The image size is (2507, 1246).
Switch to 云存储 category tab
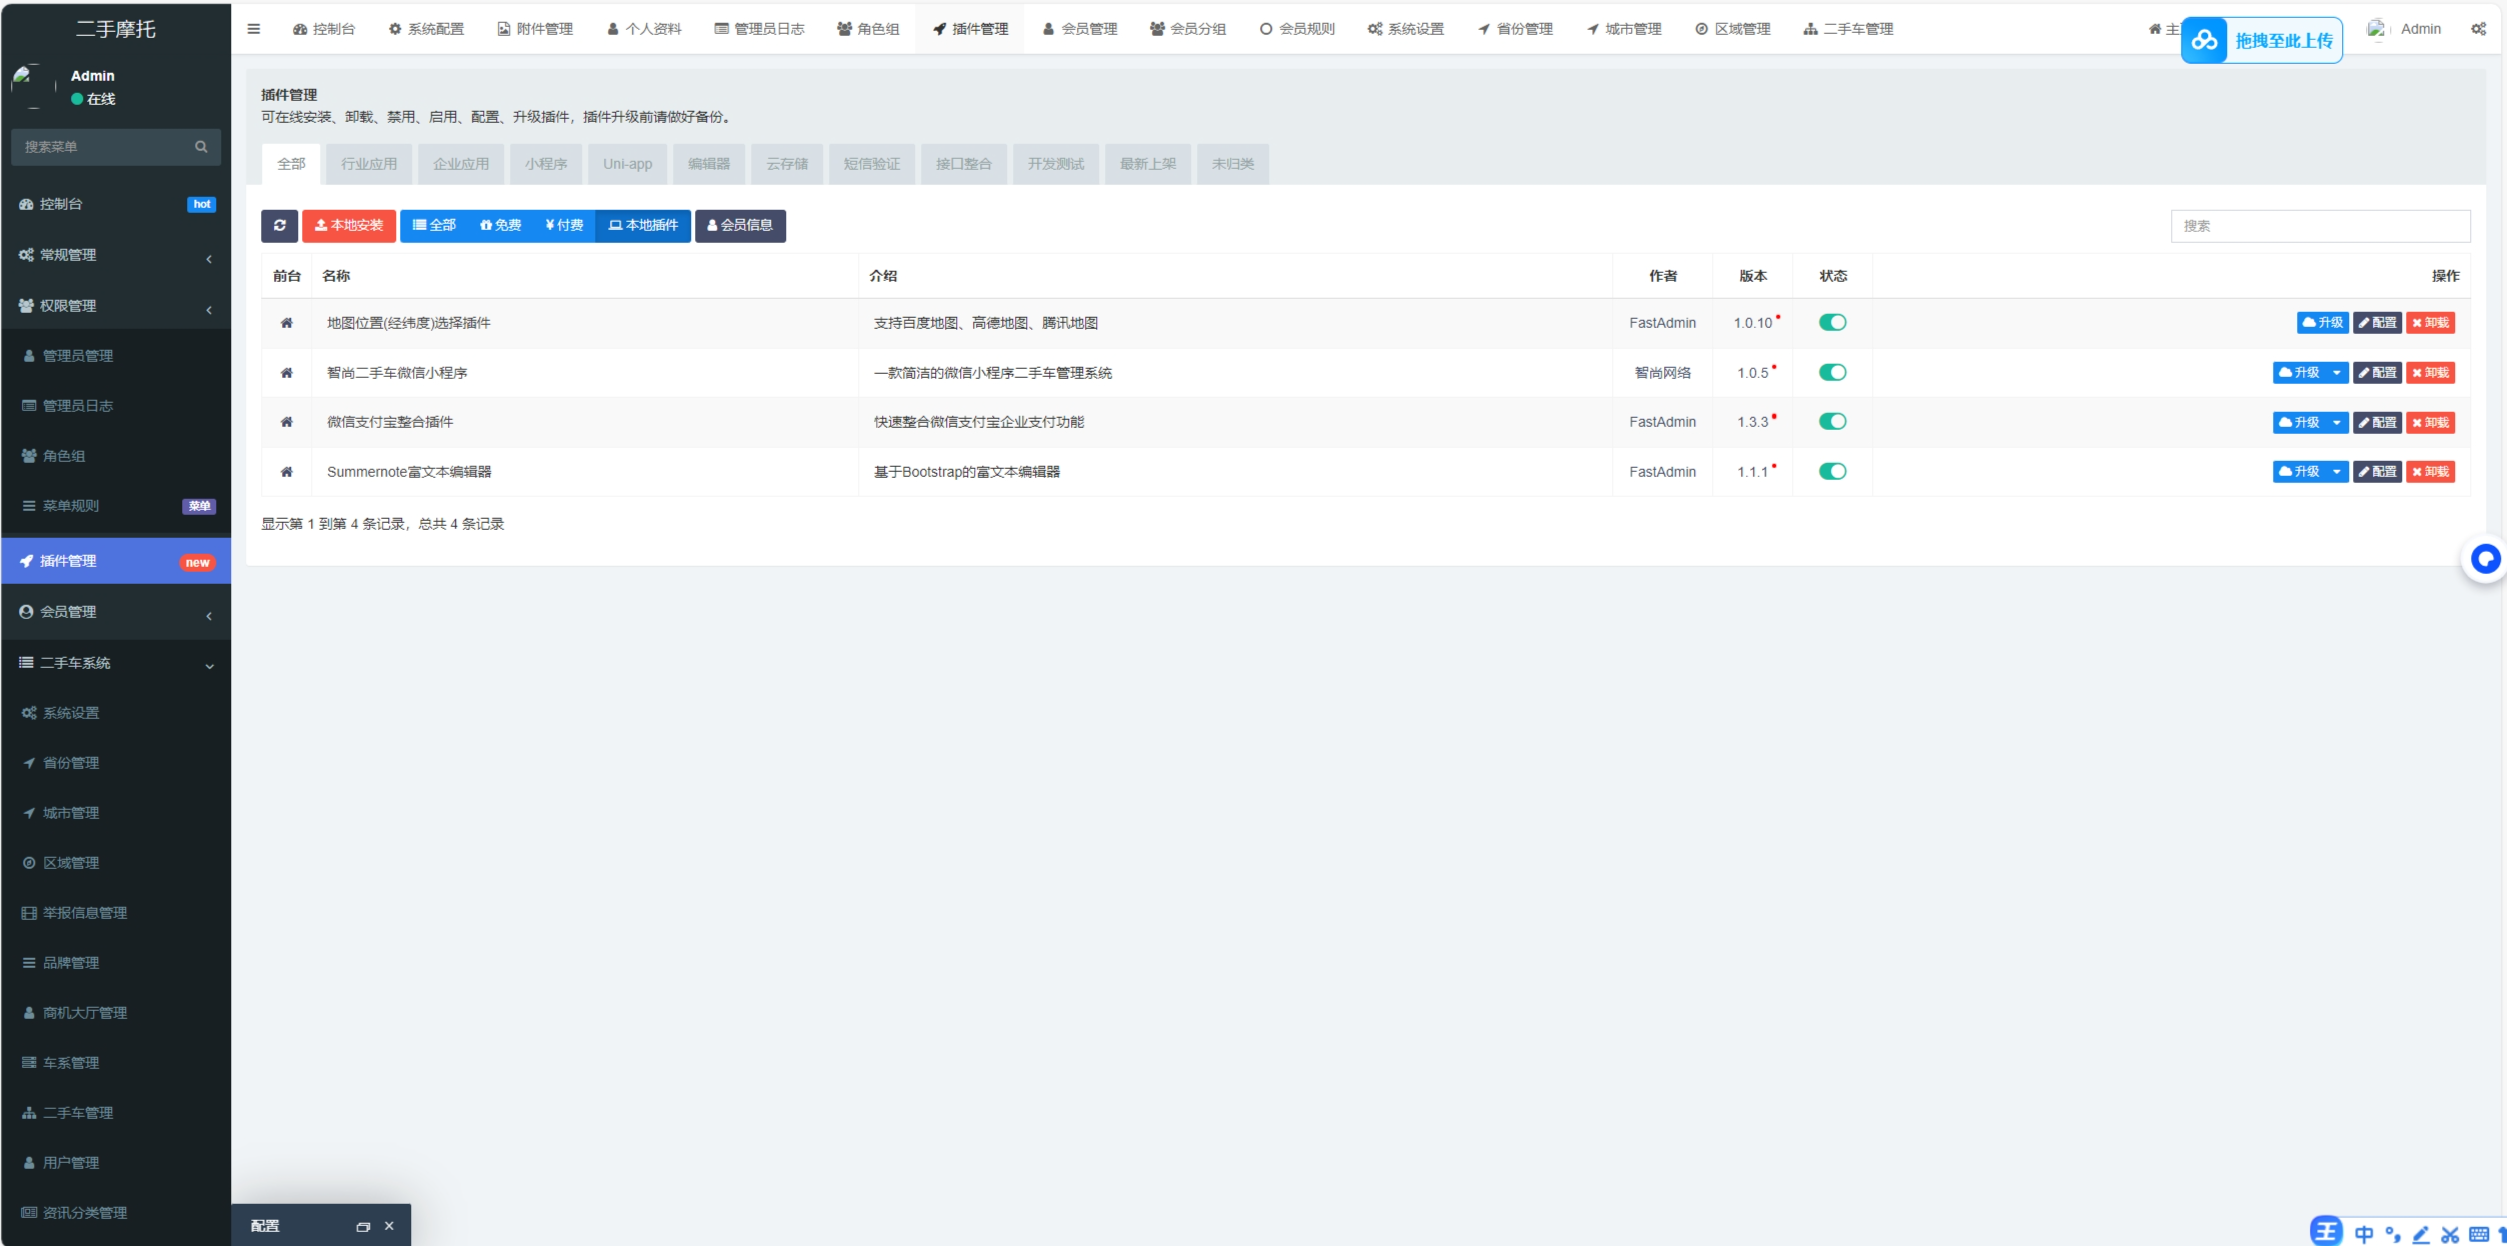pyautogui.click(x=787, y=164)
